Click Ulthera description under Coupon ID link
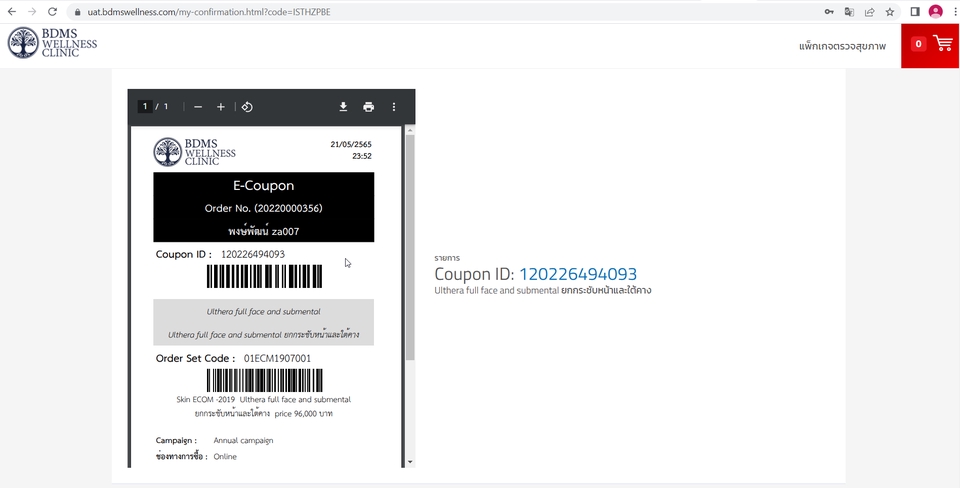 [542, 290]
